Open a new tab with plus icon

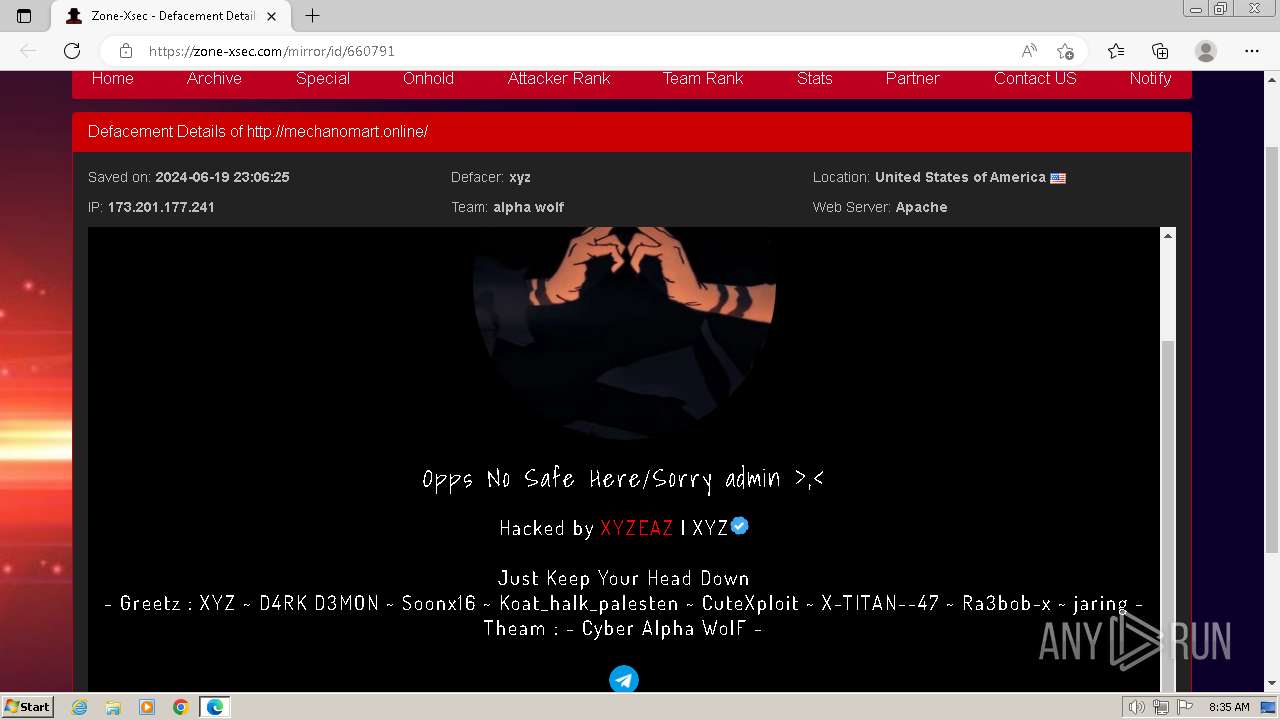coord(313,16)
